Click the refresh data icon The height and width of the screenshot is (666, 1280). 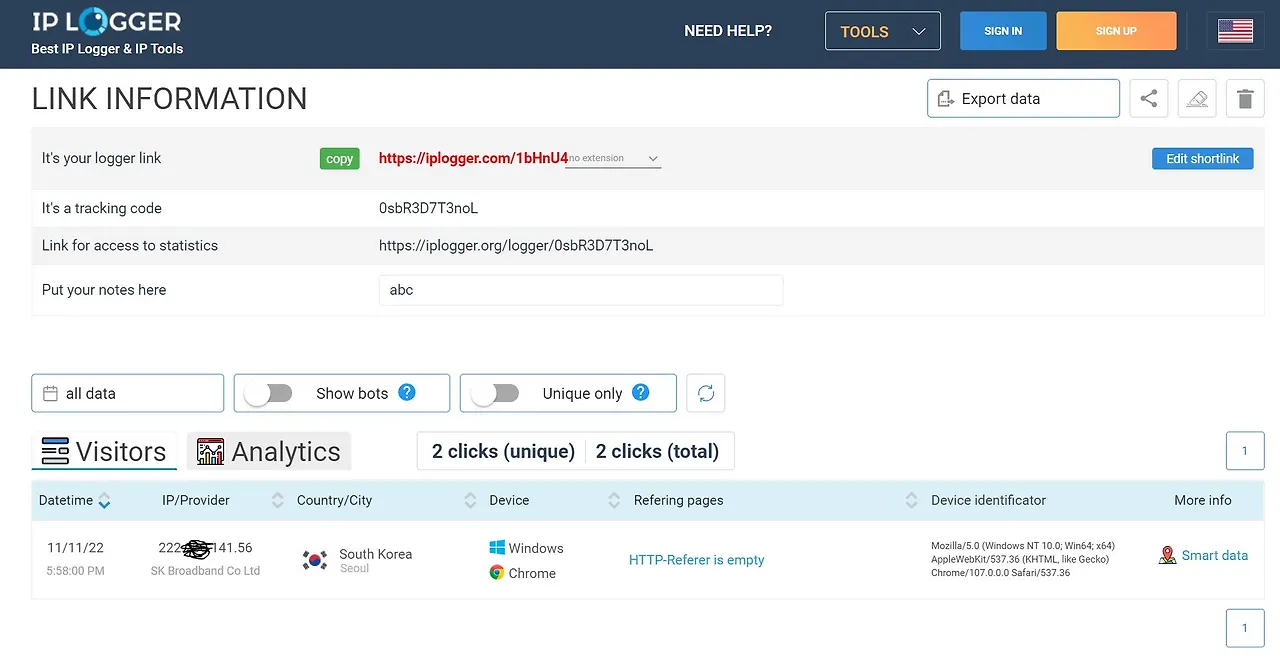[x=706, y=393]
